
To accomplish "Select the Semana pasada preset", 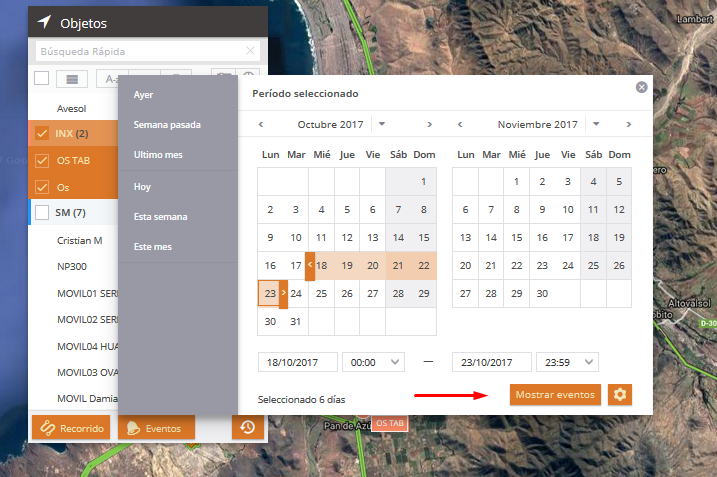I will (167, 124).
